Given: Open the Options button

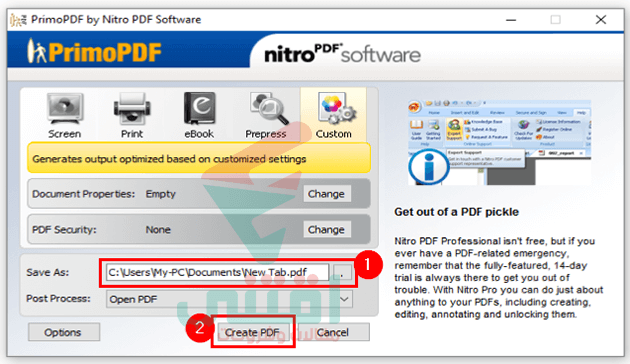Looking at the screenshot, I should 63,332.
